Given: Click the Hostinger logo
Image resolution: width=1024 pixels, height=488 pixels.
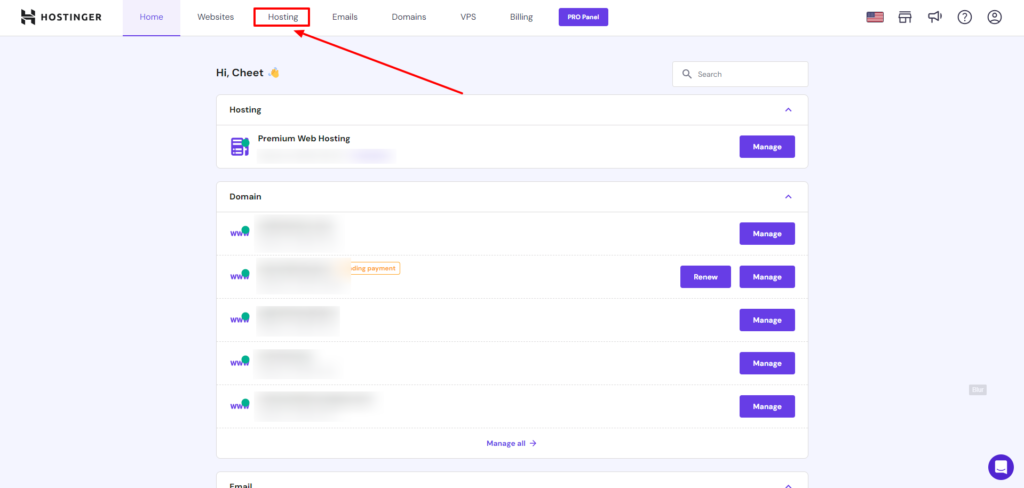Looking at the screenshot, I should [60, 17].
